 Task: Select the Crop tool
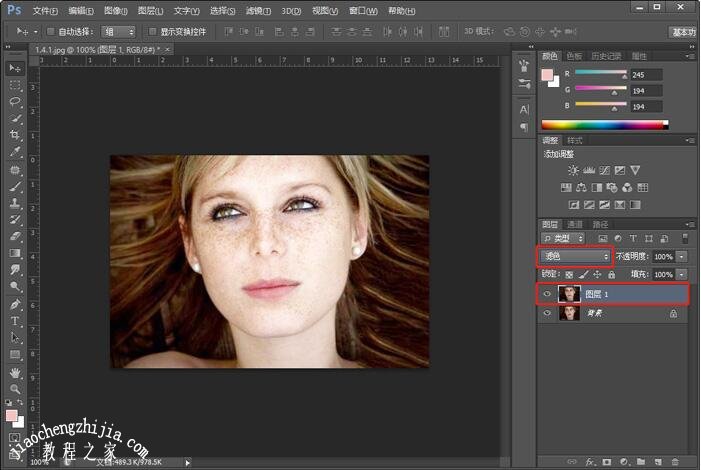tap(15, 135)
